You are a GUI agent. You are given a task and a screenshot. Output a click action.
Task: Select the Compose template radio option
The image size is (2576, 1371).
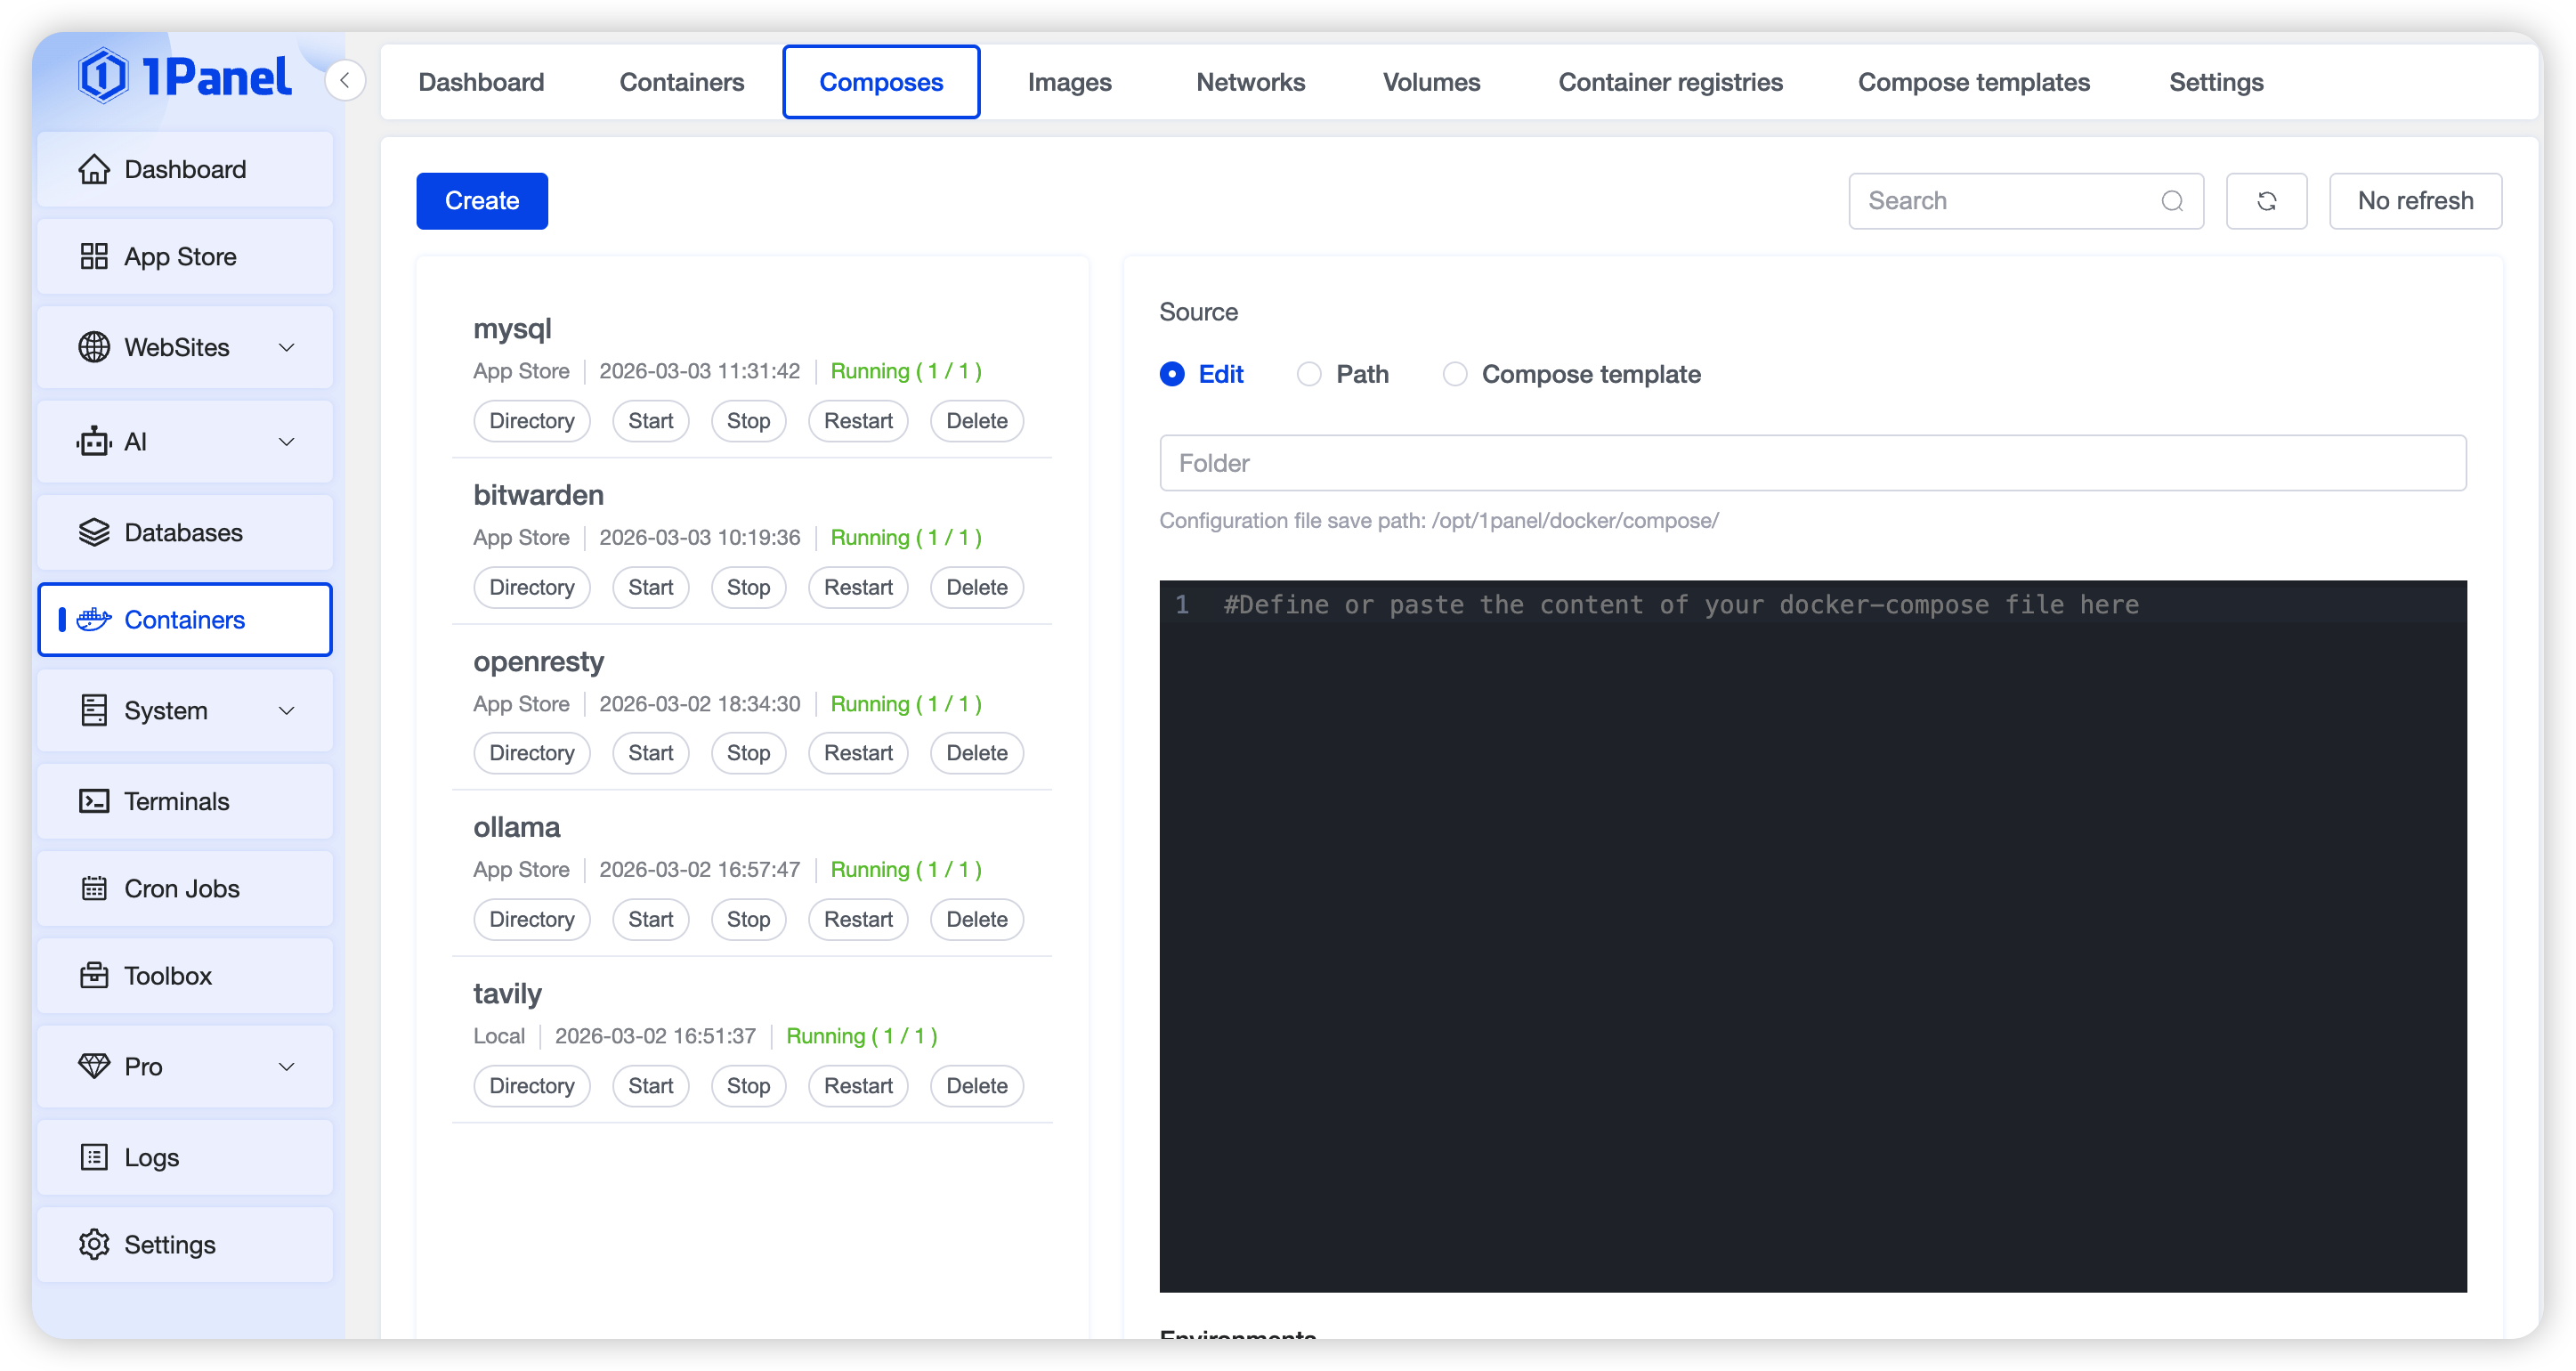(x=1455, y=374)
